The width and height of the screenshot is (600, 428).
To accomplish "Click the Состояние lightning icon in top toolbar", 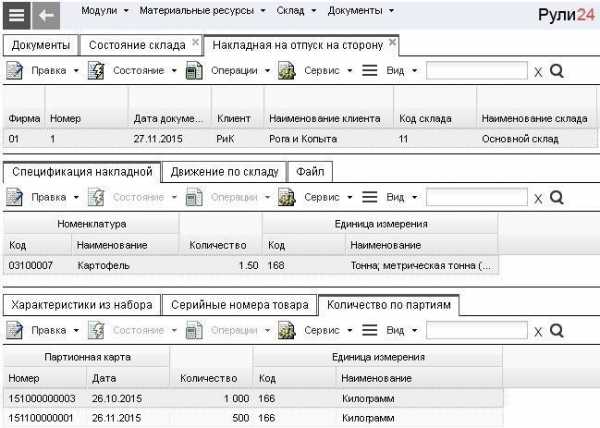I will click(x=96, y=71).
